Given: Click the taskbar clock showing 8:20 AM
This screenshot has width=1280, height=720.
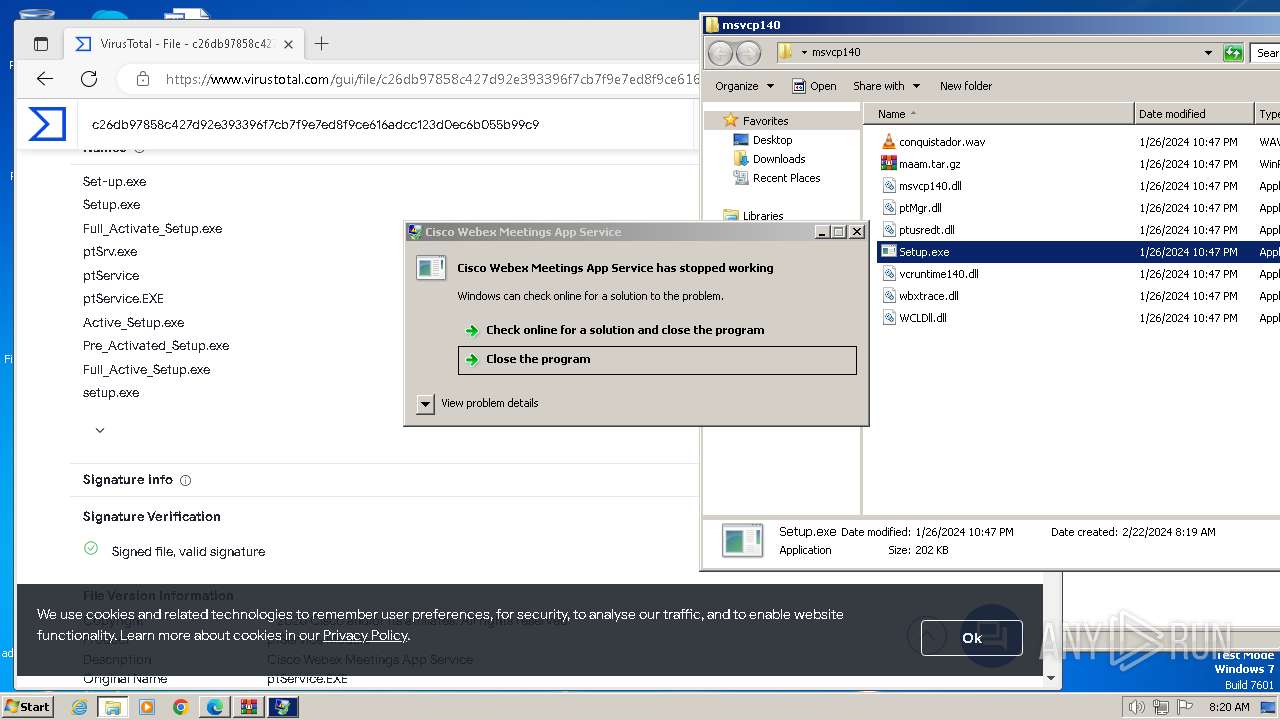Looking at the screenshot, I should (x=1229, y=707).
